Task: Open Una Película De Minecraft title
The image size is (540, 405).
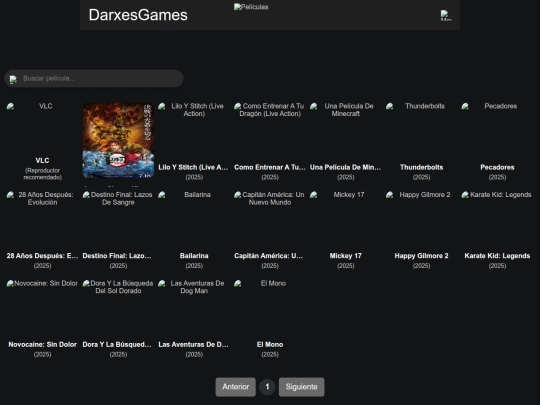Action: tap(345, 167)
